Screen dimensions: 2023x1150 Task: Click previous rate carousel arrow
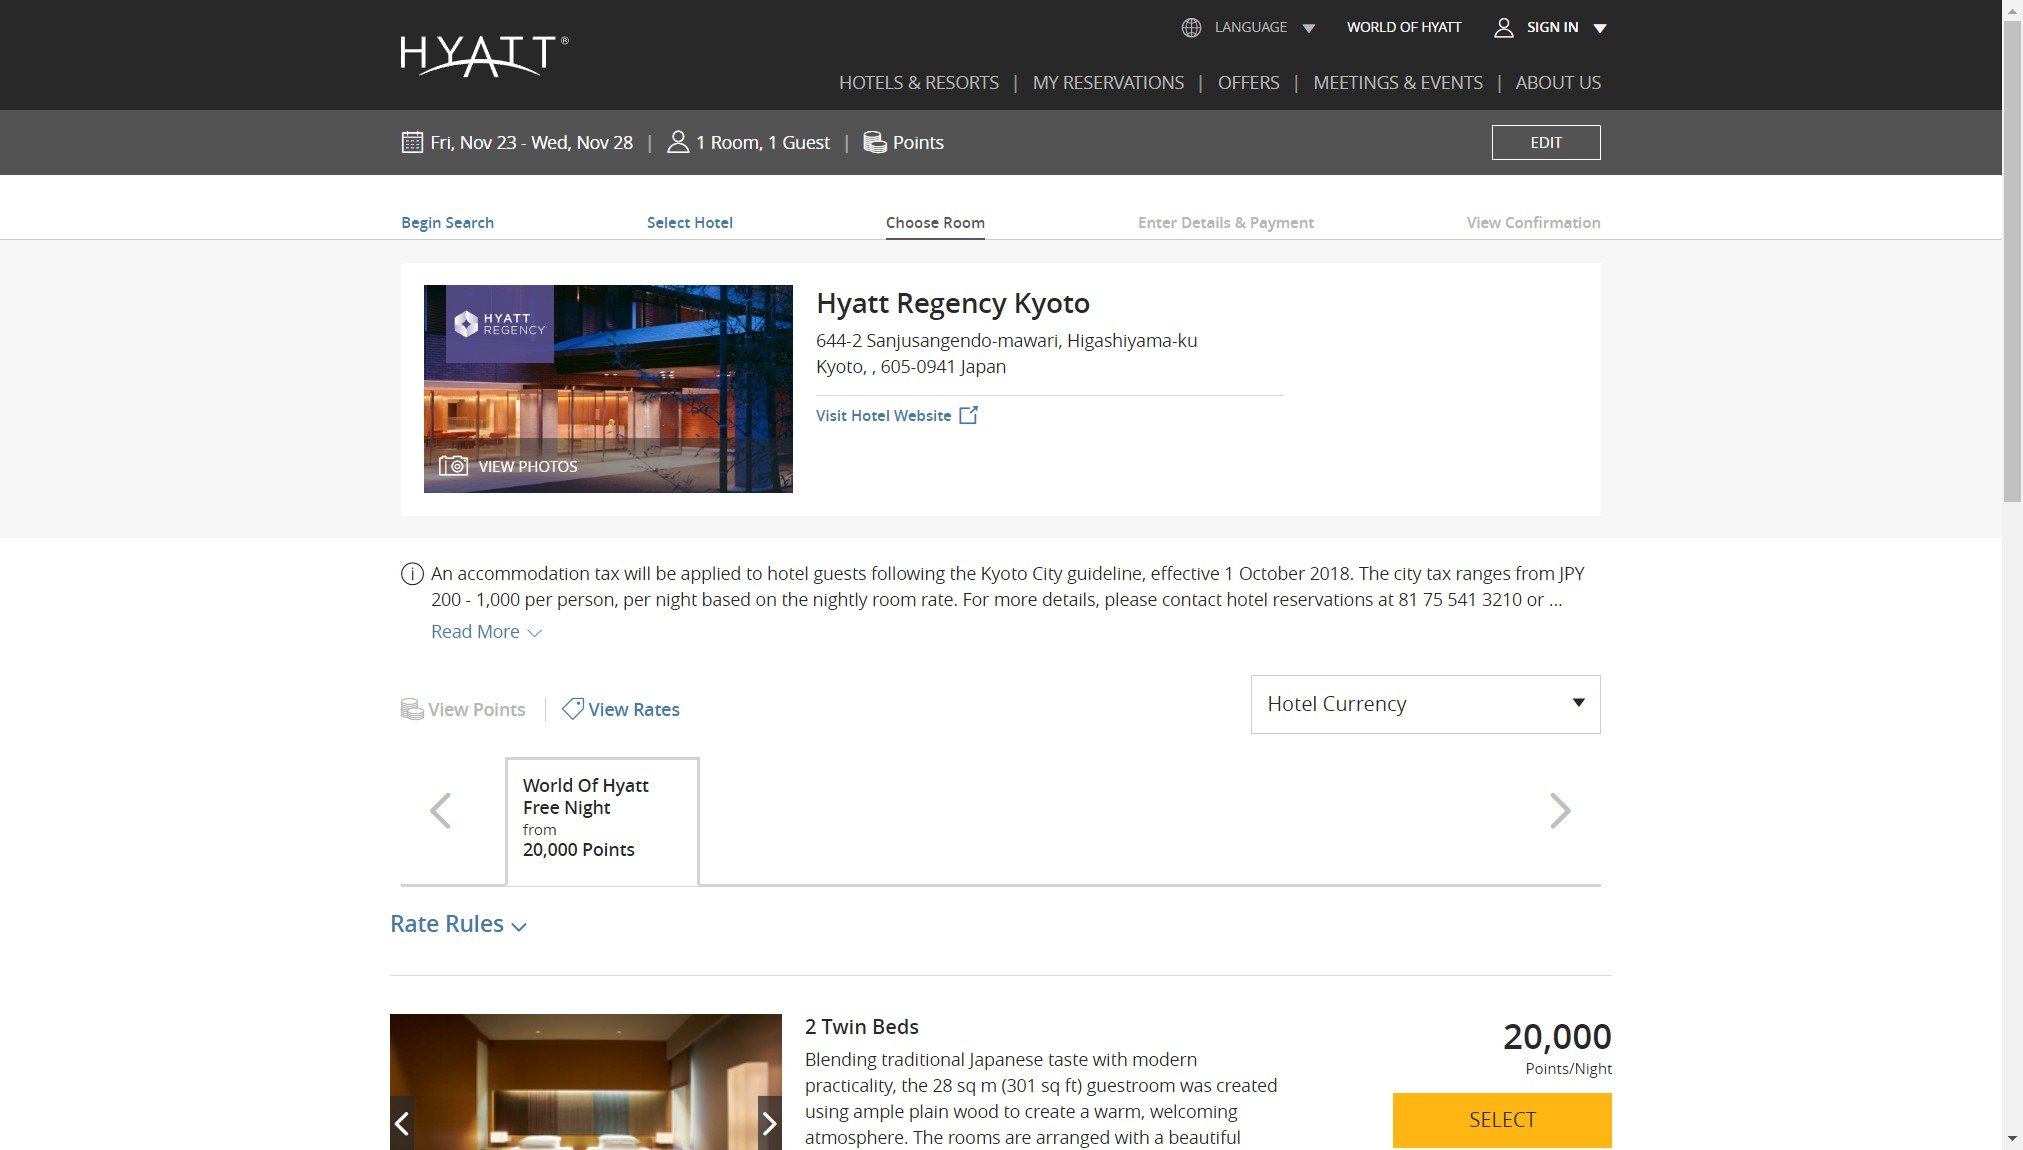[x=440, y=811]
